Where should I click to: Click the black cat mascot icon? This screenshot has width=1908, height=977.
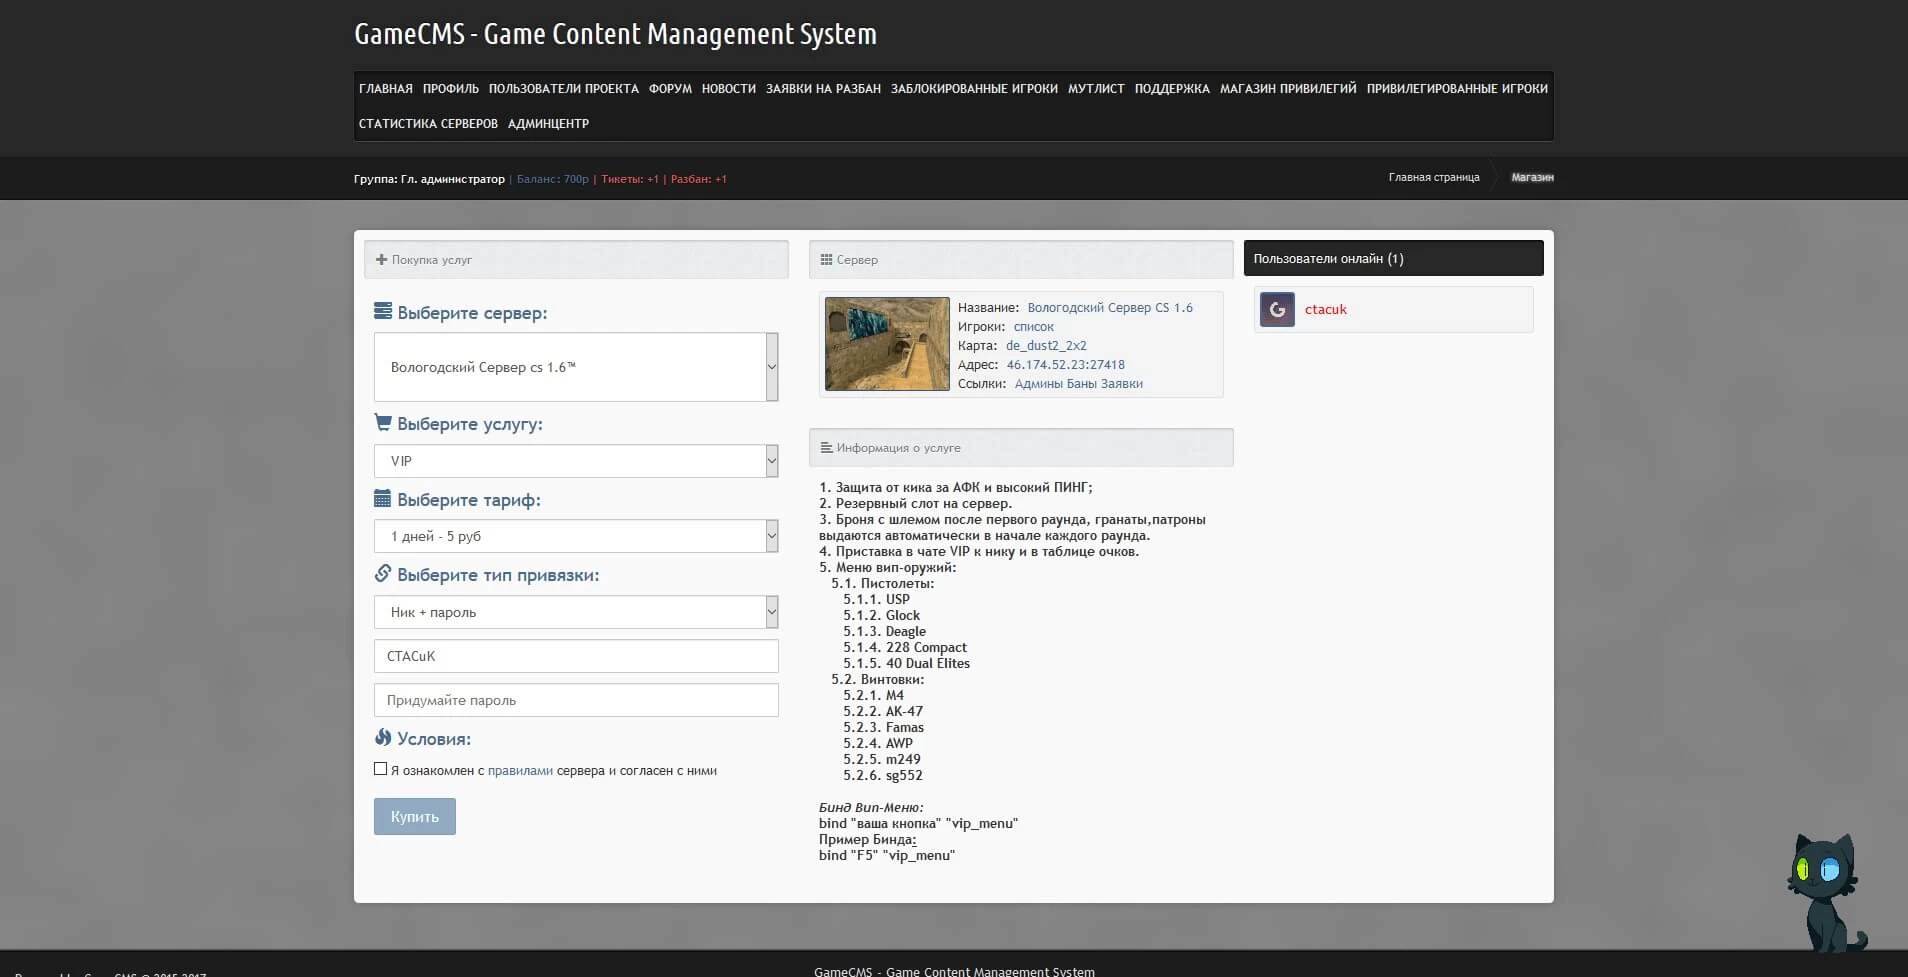(x=1824, y=891)
